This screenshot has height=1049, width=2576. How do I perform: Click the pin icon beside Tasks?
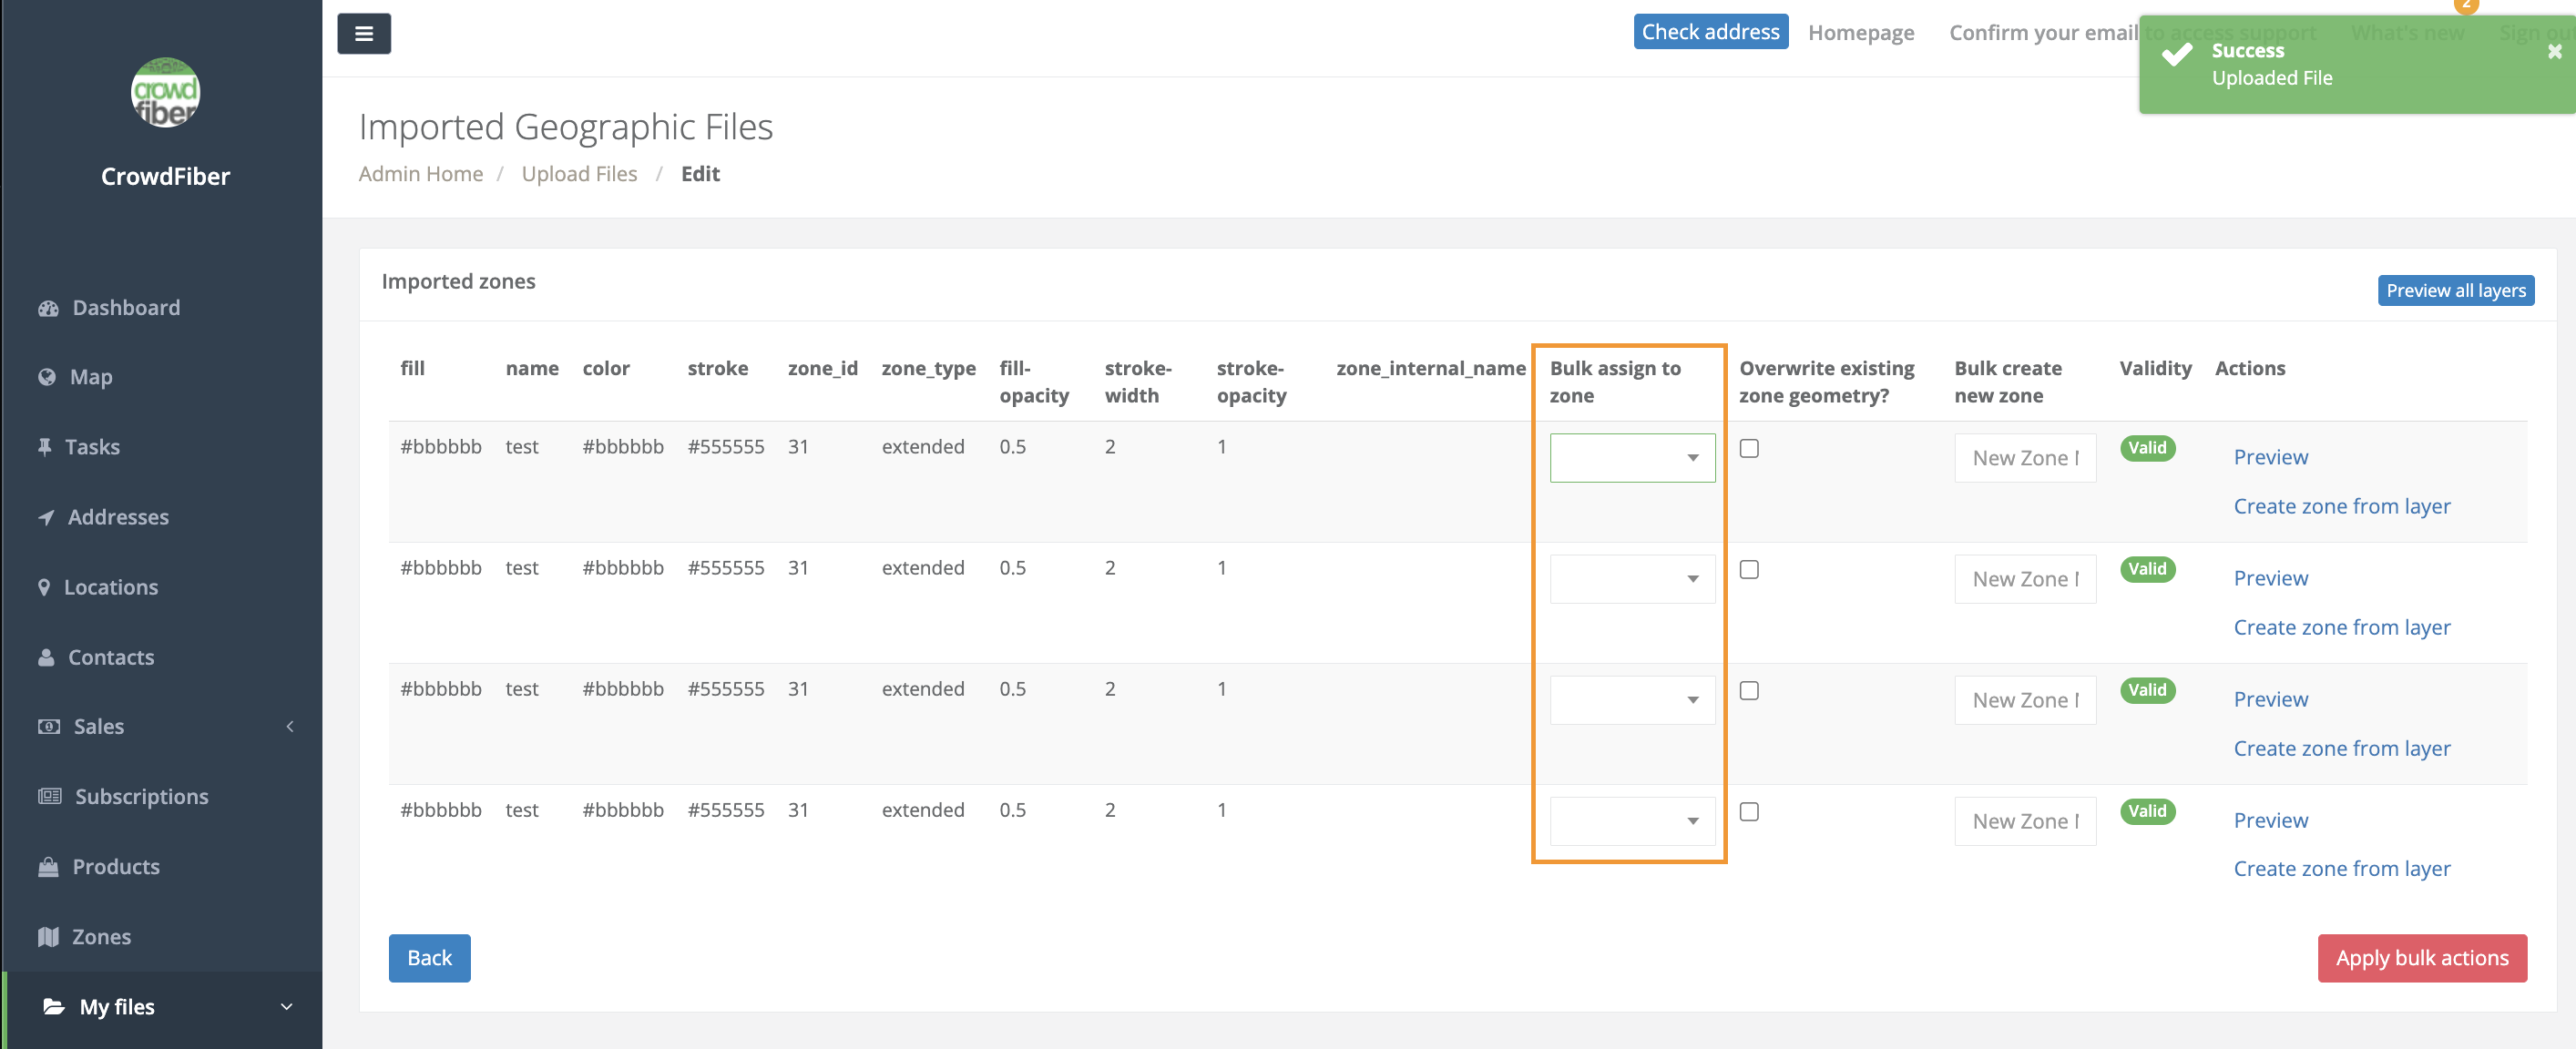click(x=44, y=447)
